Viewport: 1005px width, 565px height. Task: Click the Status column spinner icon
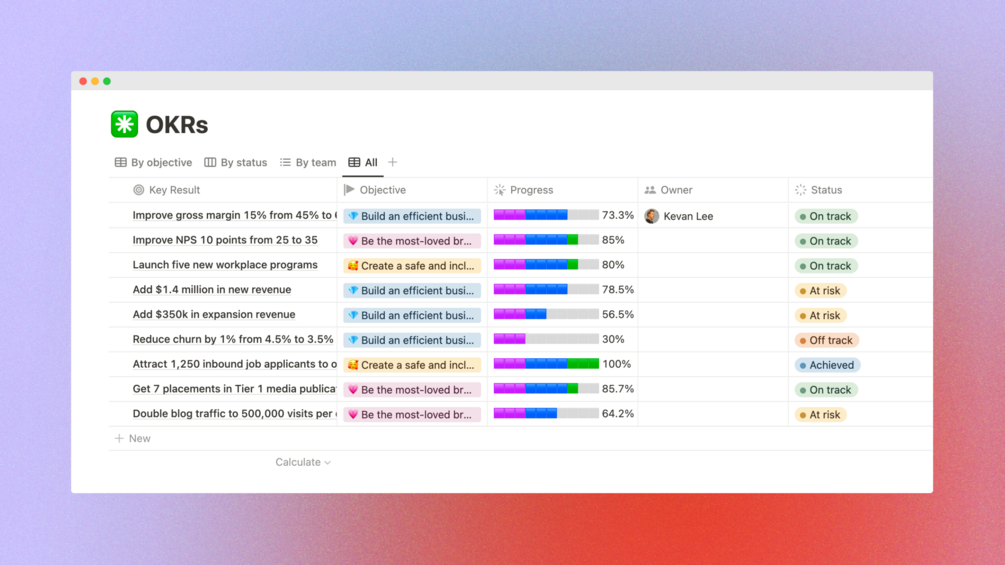801,190
